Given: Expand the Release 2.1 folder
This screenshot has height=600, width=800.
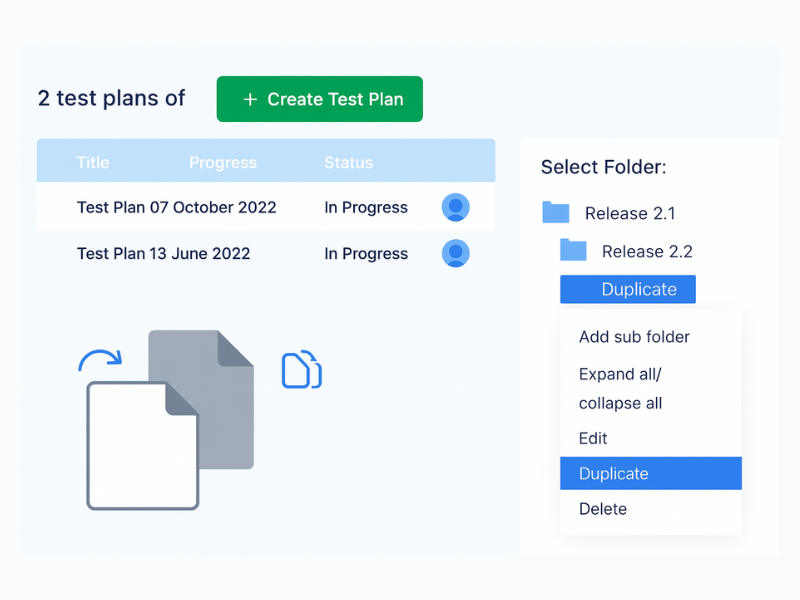Looking at the screenshot, I should 630,212.
